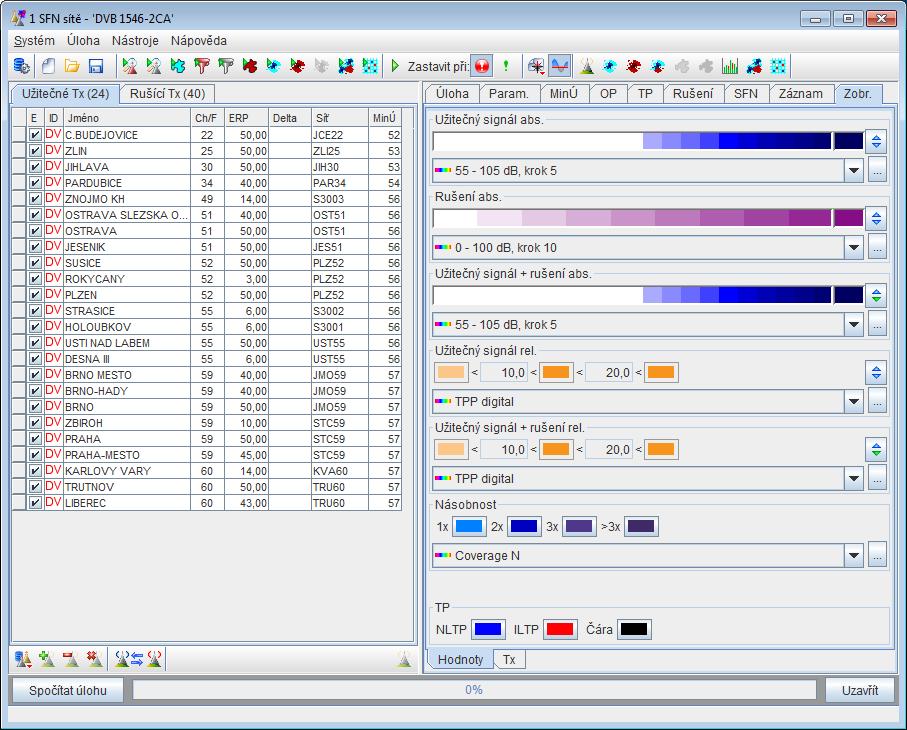Click green exclamation mark icon
This screenshot has width=907, height=730.
click(x=506, y=66)
